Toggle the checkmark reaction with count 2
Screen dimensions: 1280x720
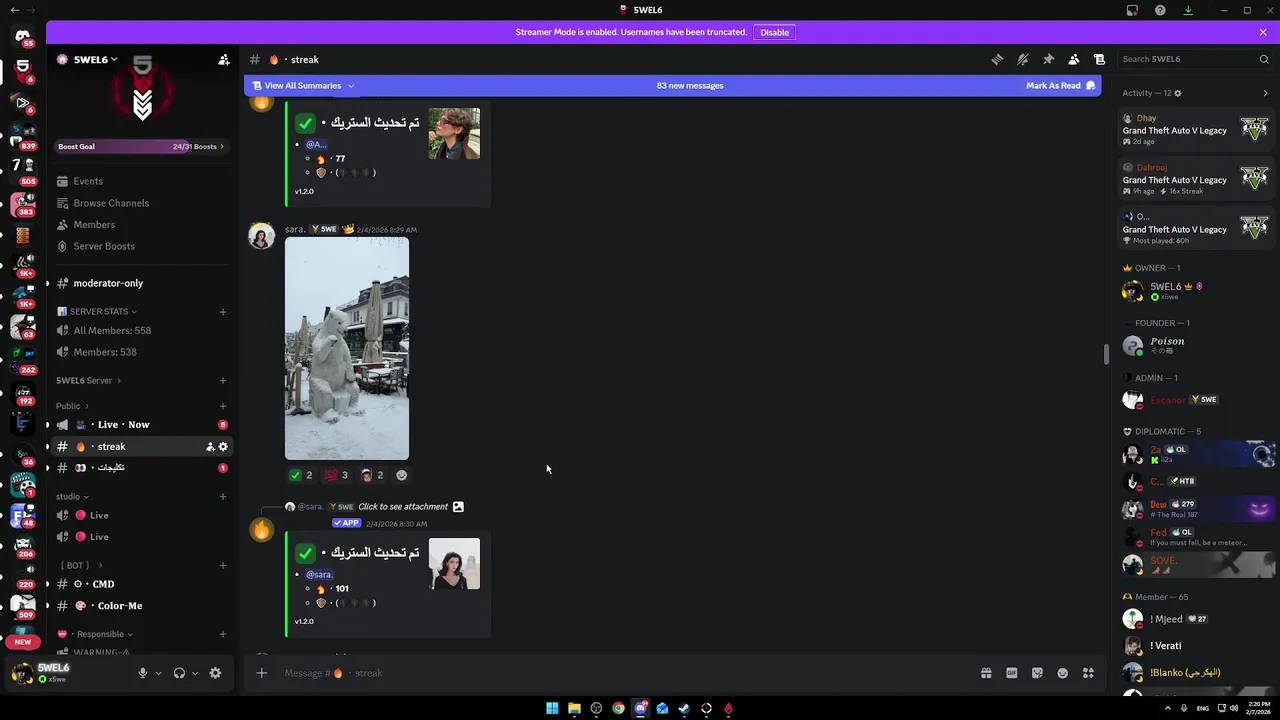pyautogui.click(x=300, y=475)
